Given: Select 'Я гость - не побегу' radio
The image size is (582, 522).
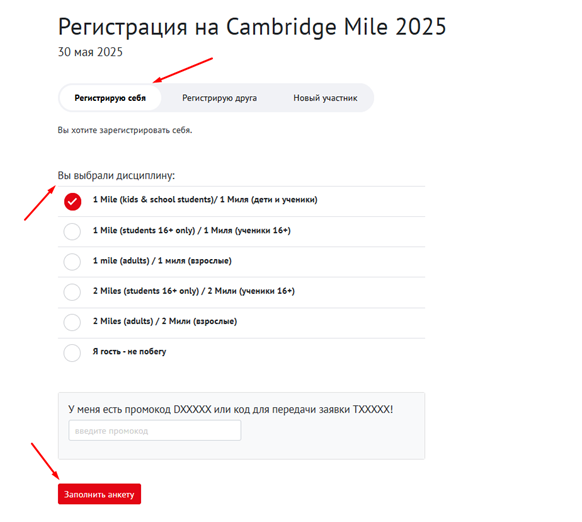Looking at the screenshot, I should click(x=72, y=353).
